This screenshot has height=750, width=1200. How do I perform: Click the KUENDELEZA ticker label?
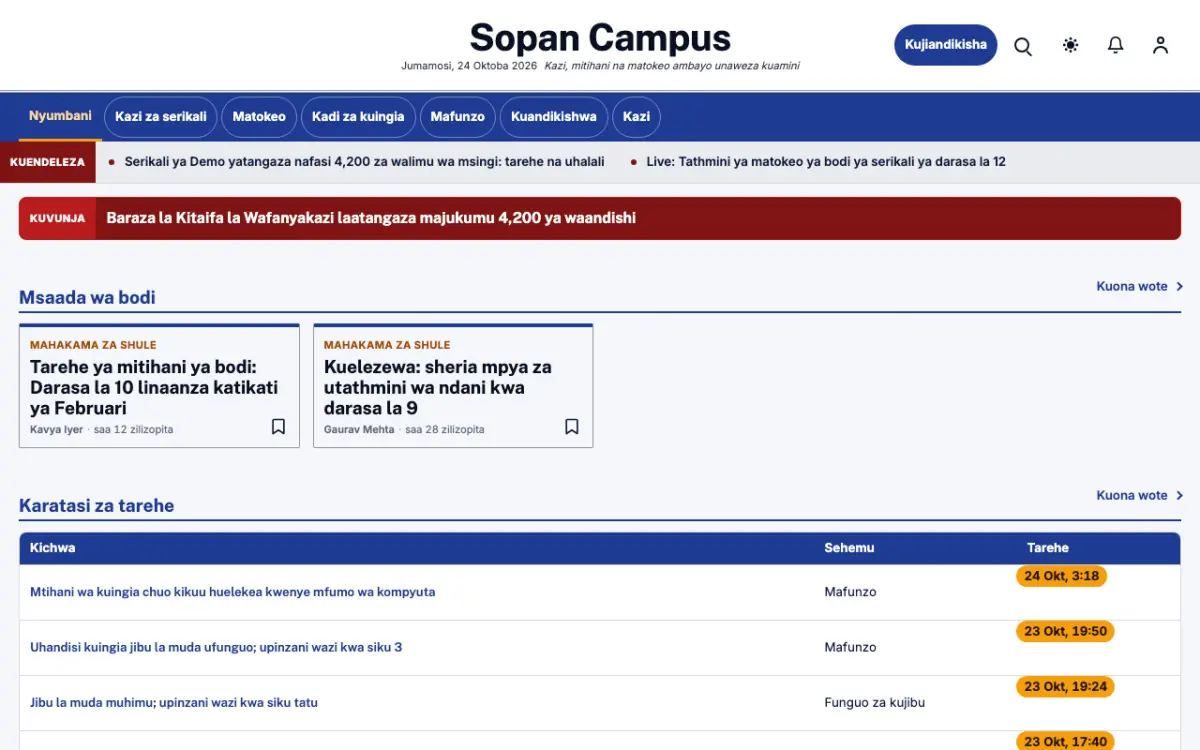(47, 162)
